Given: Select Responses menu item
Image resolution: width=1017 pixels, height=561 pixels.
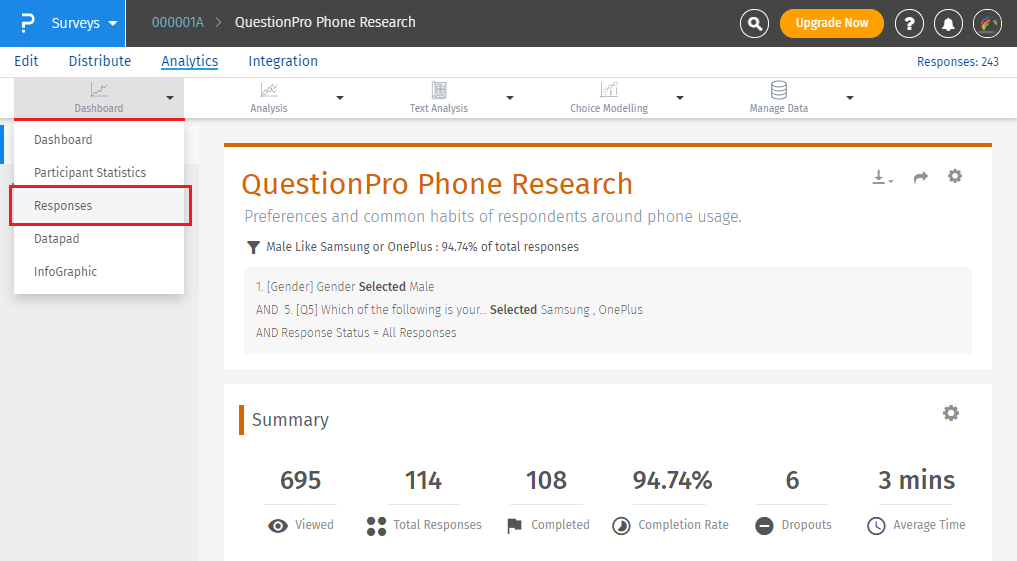Looking at the screenshot, I should point(100,206).
